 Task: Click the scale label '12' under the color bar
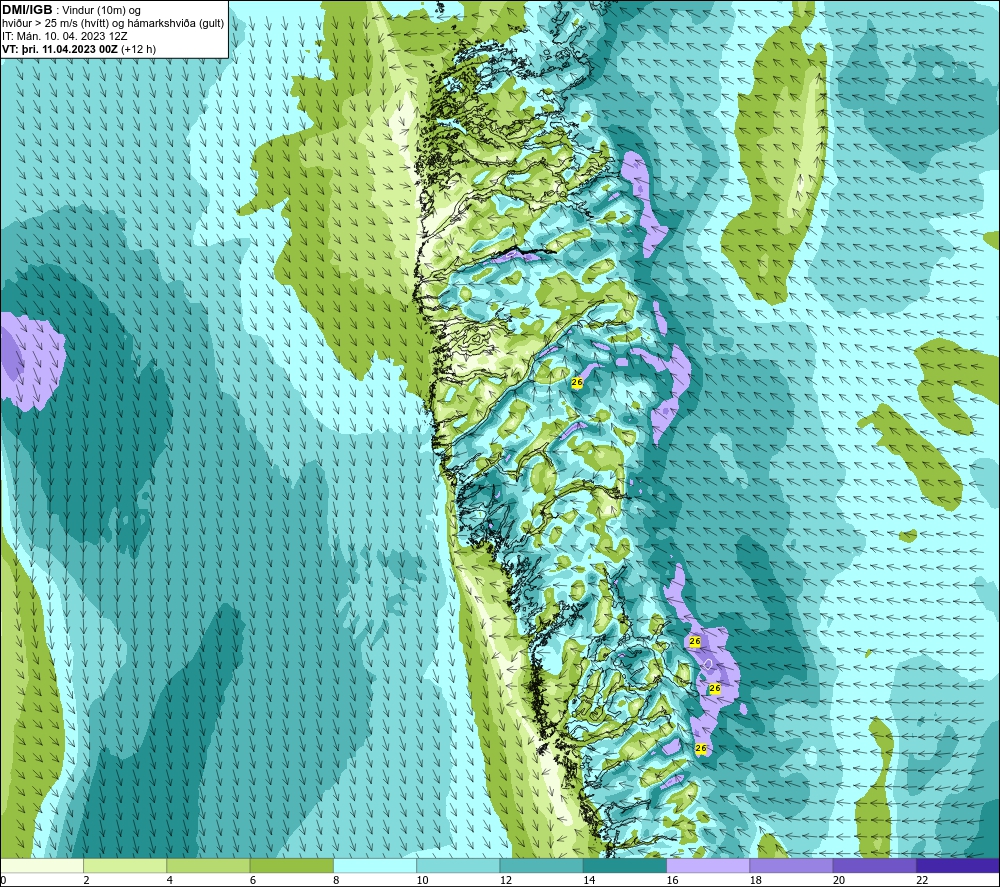tap(506, 880)
